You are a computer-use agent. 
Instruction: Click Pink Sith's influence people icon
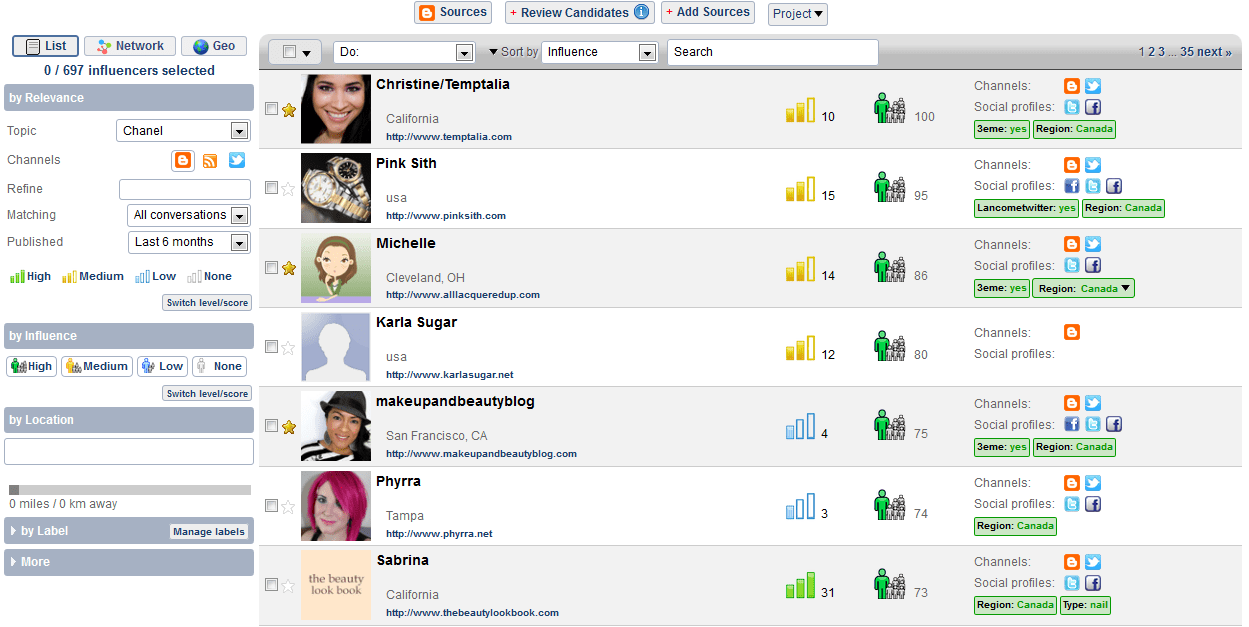pyautogui.click(x=890, y=187)
